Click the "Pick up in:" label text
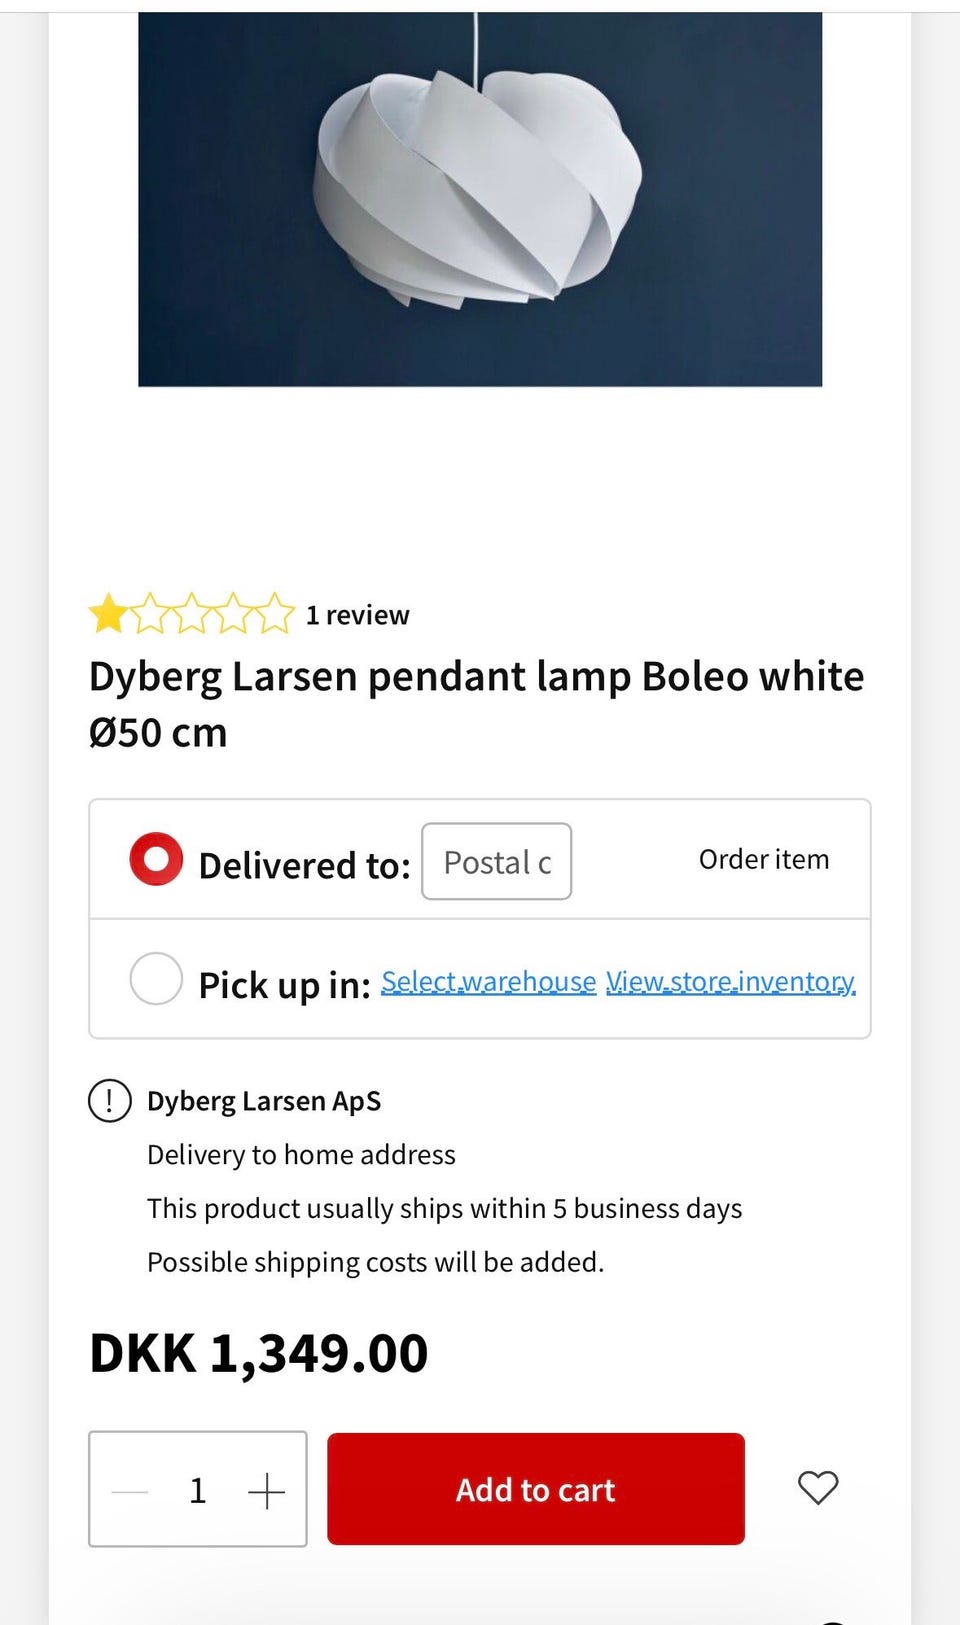Image resolution: width=960 pixels, height=1625 pixels. pyautogui.click(x=284, y=985)
